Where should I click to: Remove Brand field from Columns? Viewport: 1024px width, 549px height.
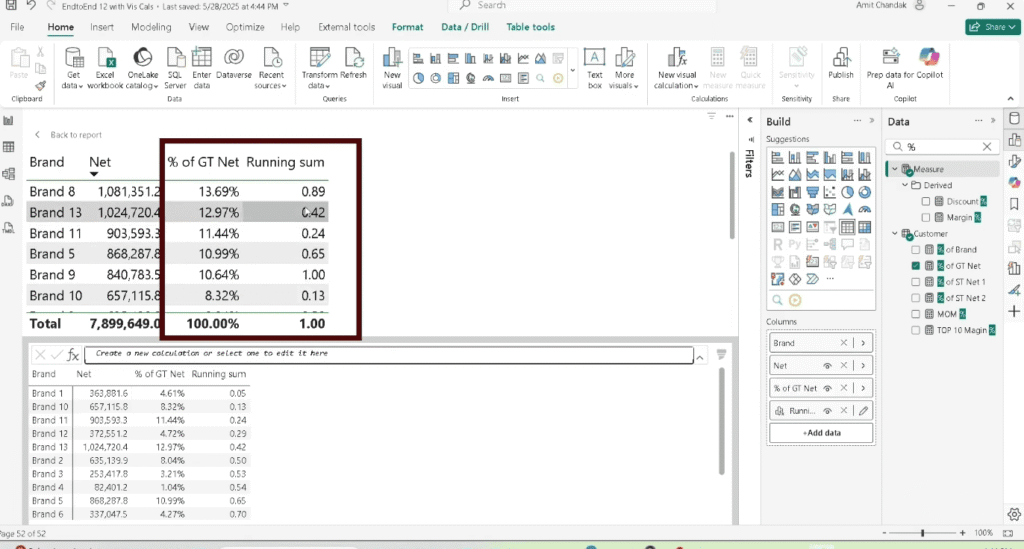tap(844, 343)
